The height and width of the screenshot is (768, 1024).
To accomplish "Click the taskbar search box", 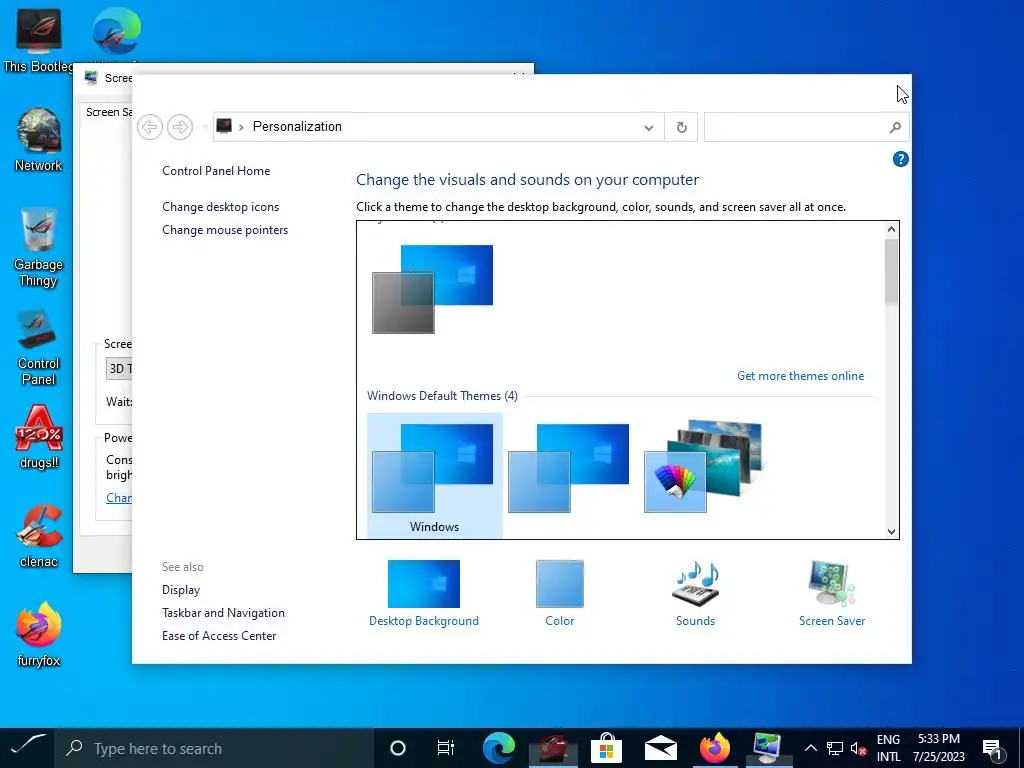I will pos(214,748).
